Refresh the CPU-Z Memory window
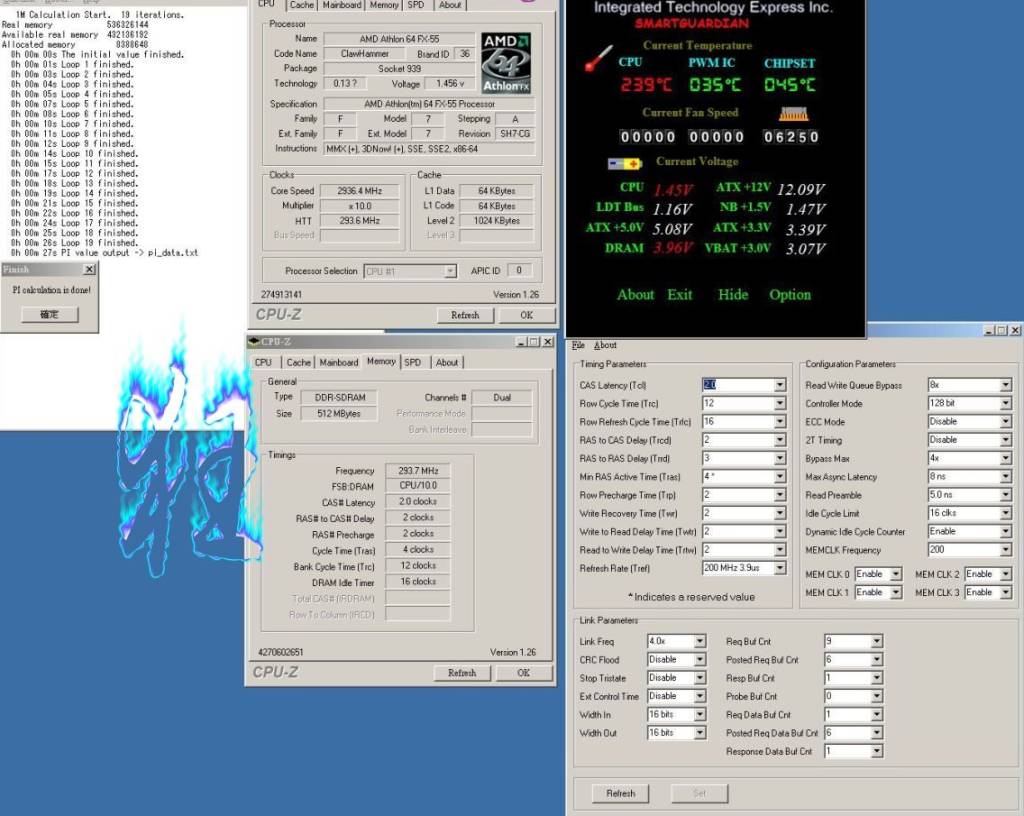 point(462,673)
